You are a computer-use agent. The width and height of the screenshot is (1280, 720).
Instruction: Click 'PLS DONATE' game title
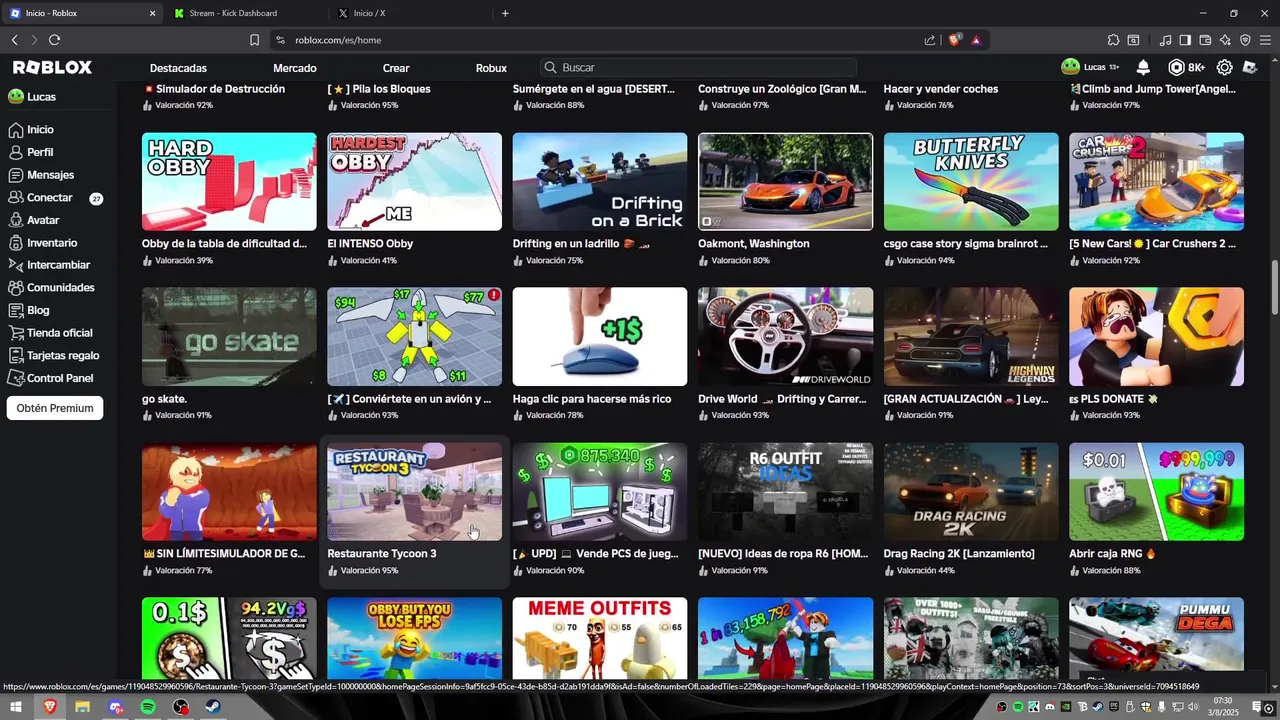click(1113, 399)
